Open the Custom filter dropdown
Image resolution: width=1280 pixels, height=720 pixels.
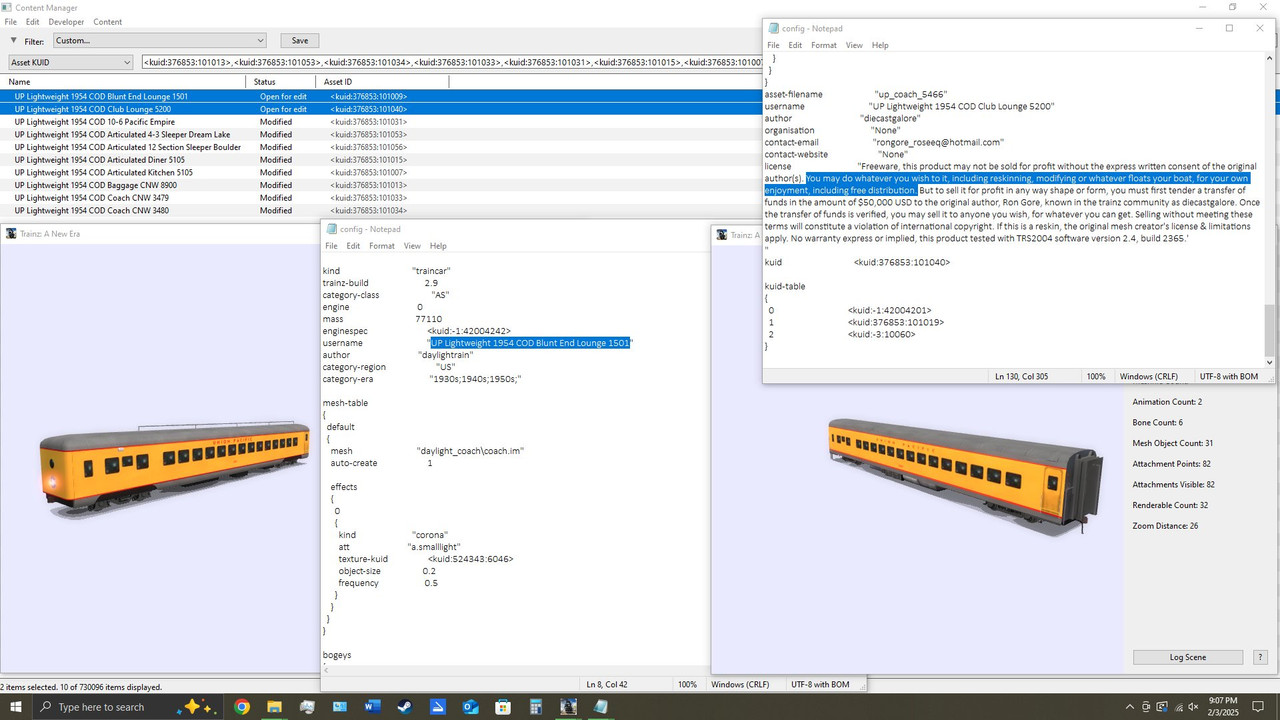coord(159,41)
